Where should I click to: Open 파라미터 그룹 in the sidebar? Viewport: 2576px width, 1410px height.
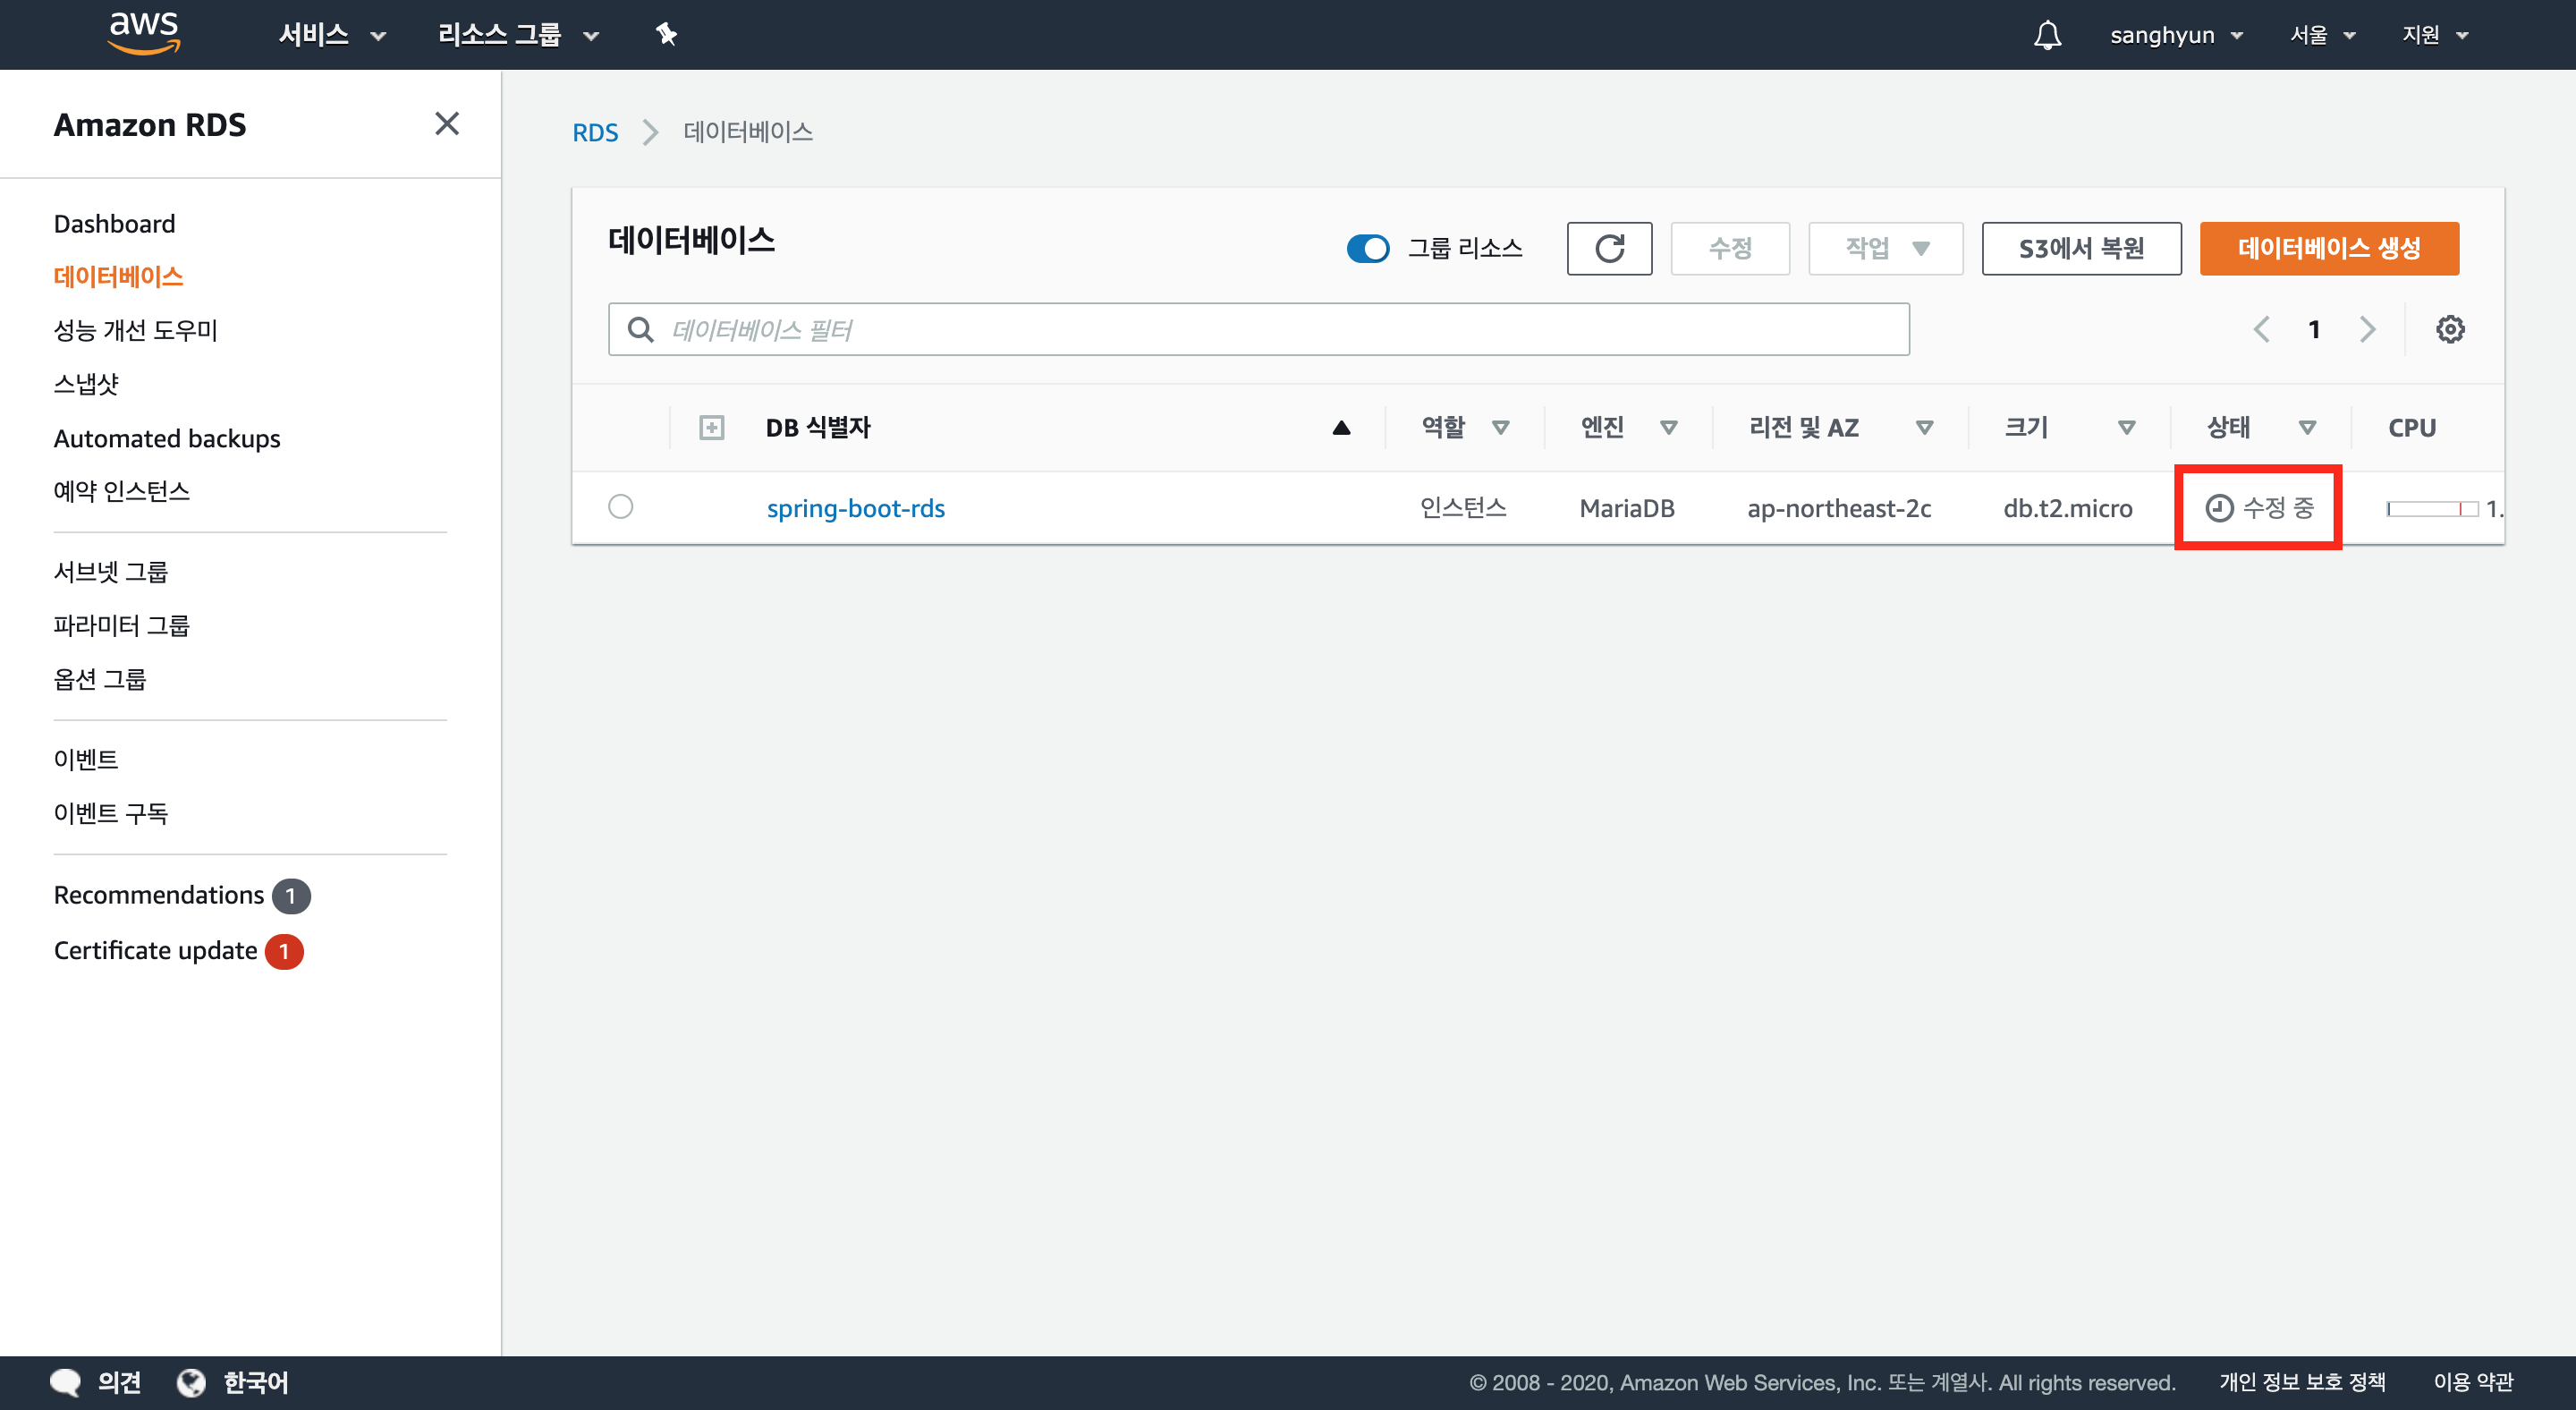[x=121, y=625]
